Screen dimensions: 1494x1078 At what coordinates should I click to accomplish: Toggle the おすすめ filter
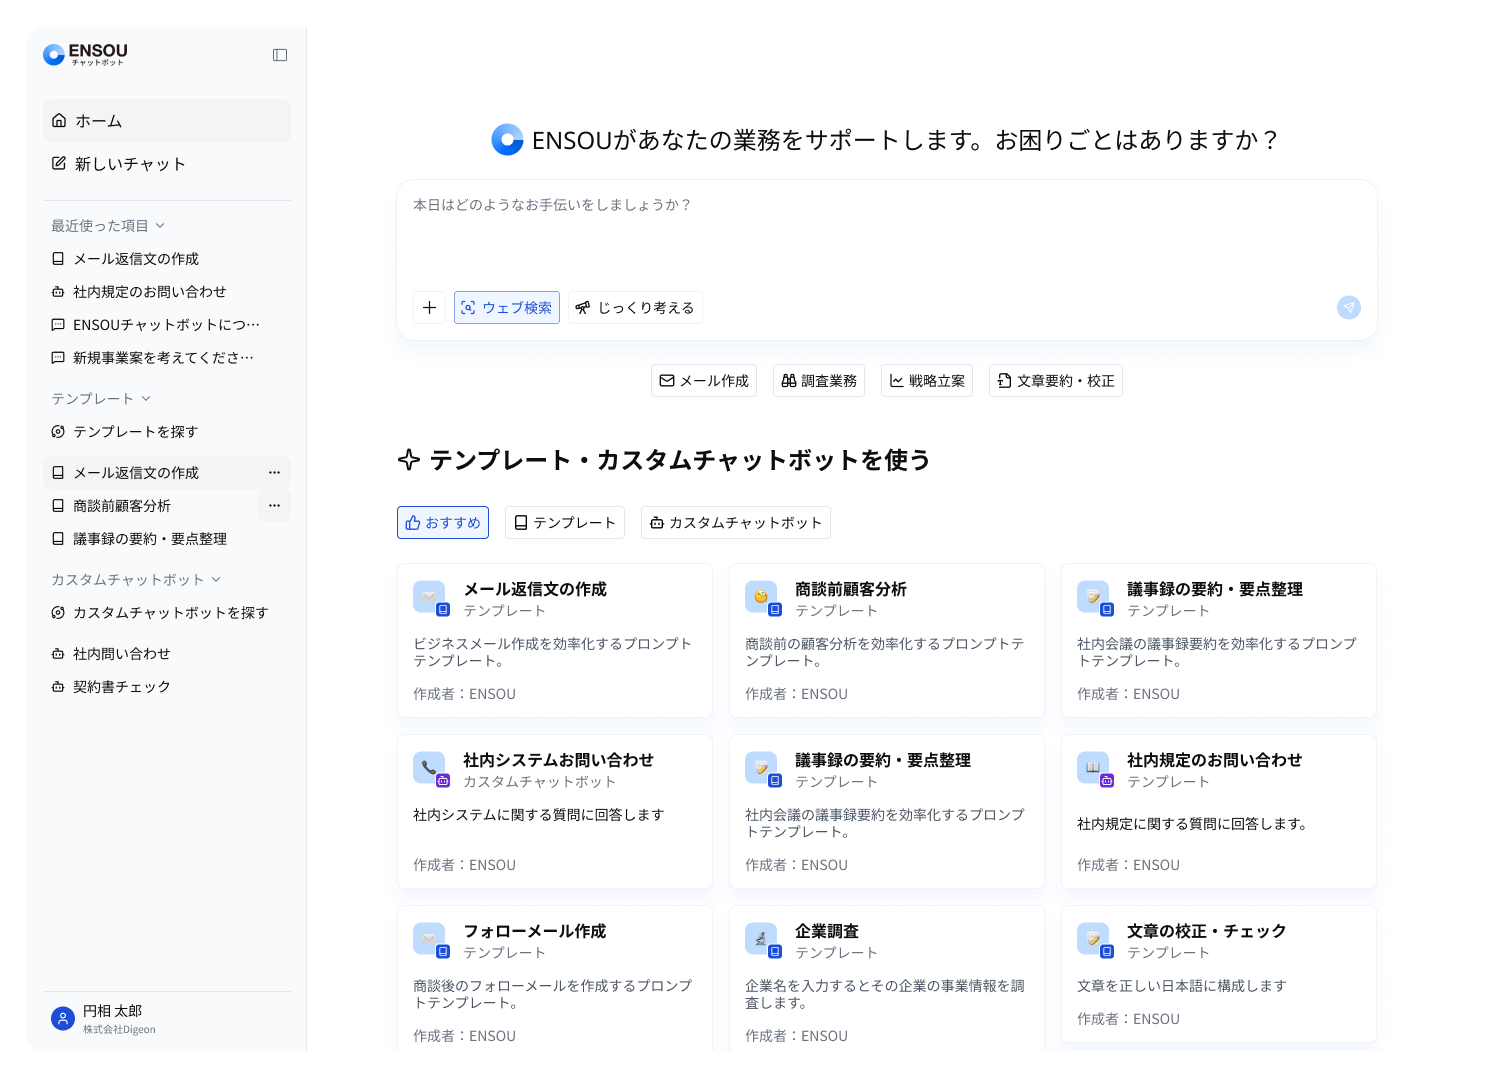pos(443,522)
